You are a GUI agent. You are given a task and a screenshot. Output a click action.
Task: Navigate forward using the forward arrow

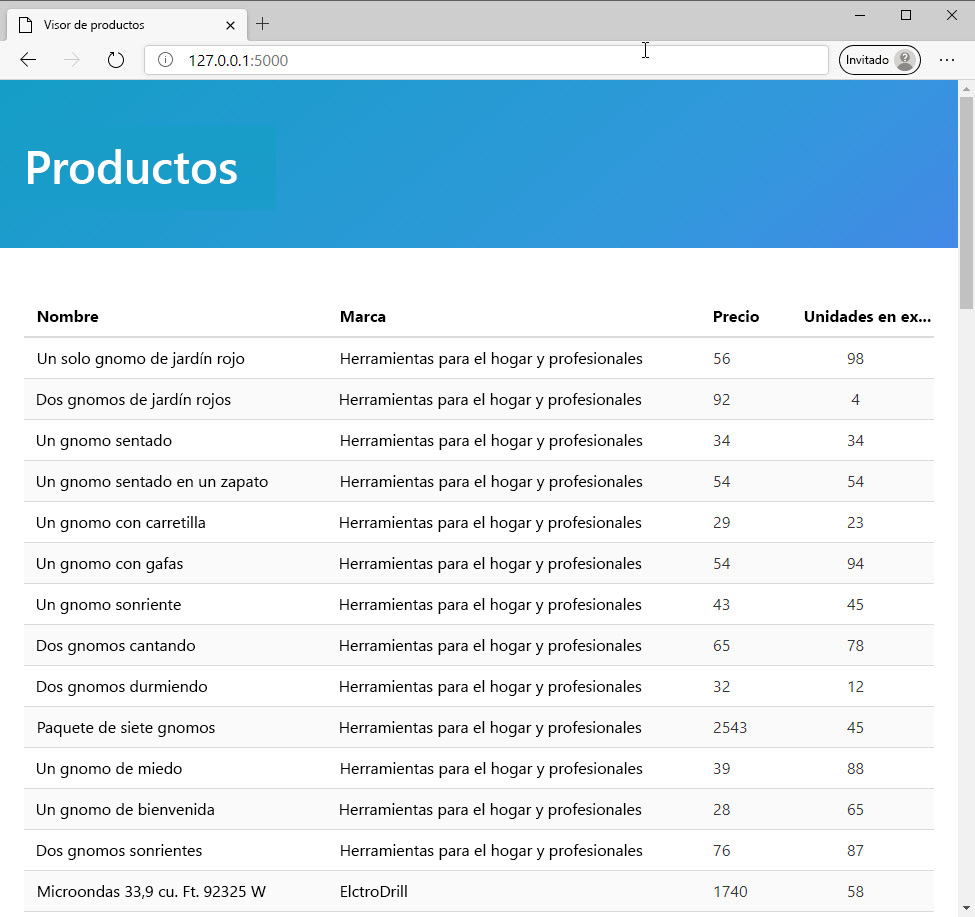[71, 59]
